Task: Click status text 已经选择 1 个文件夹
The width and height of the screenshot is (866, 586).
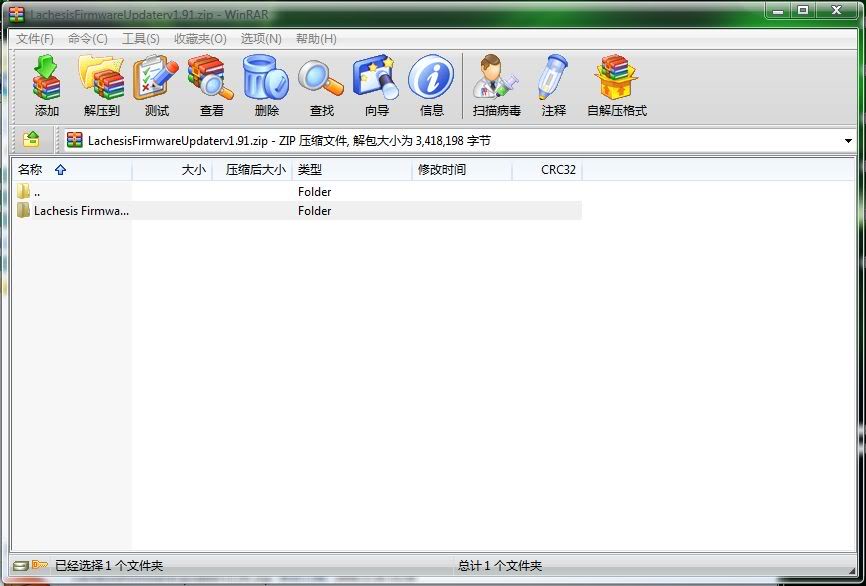Action: point(109,566)
